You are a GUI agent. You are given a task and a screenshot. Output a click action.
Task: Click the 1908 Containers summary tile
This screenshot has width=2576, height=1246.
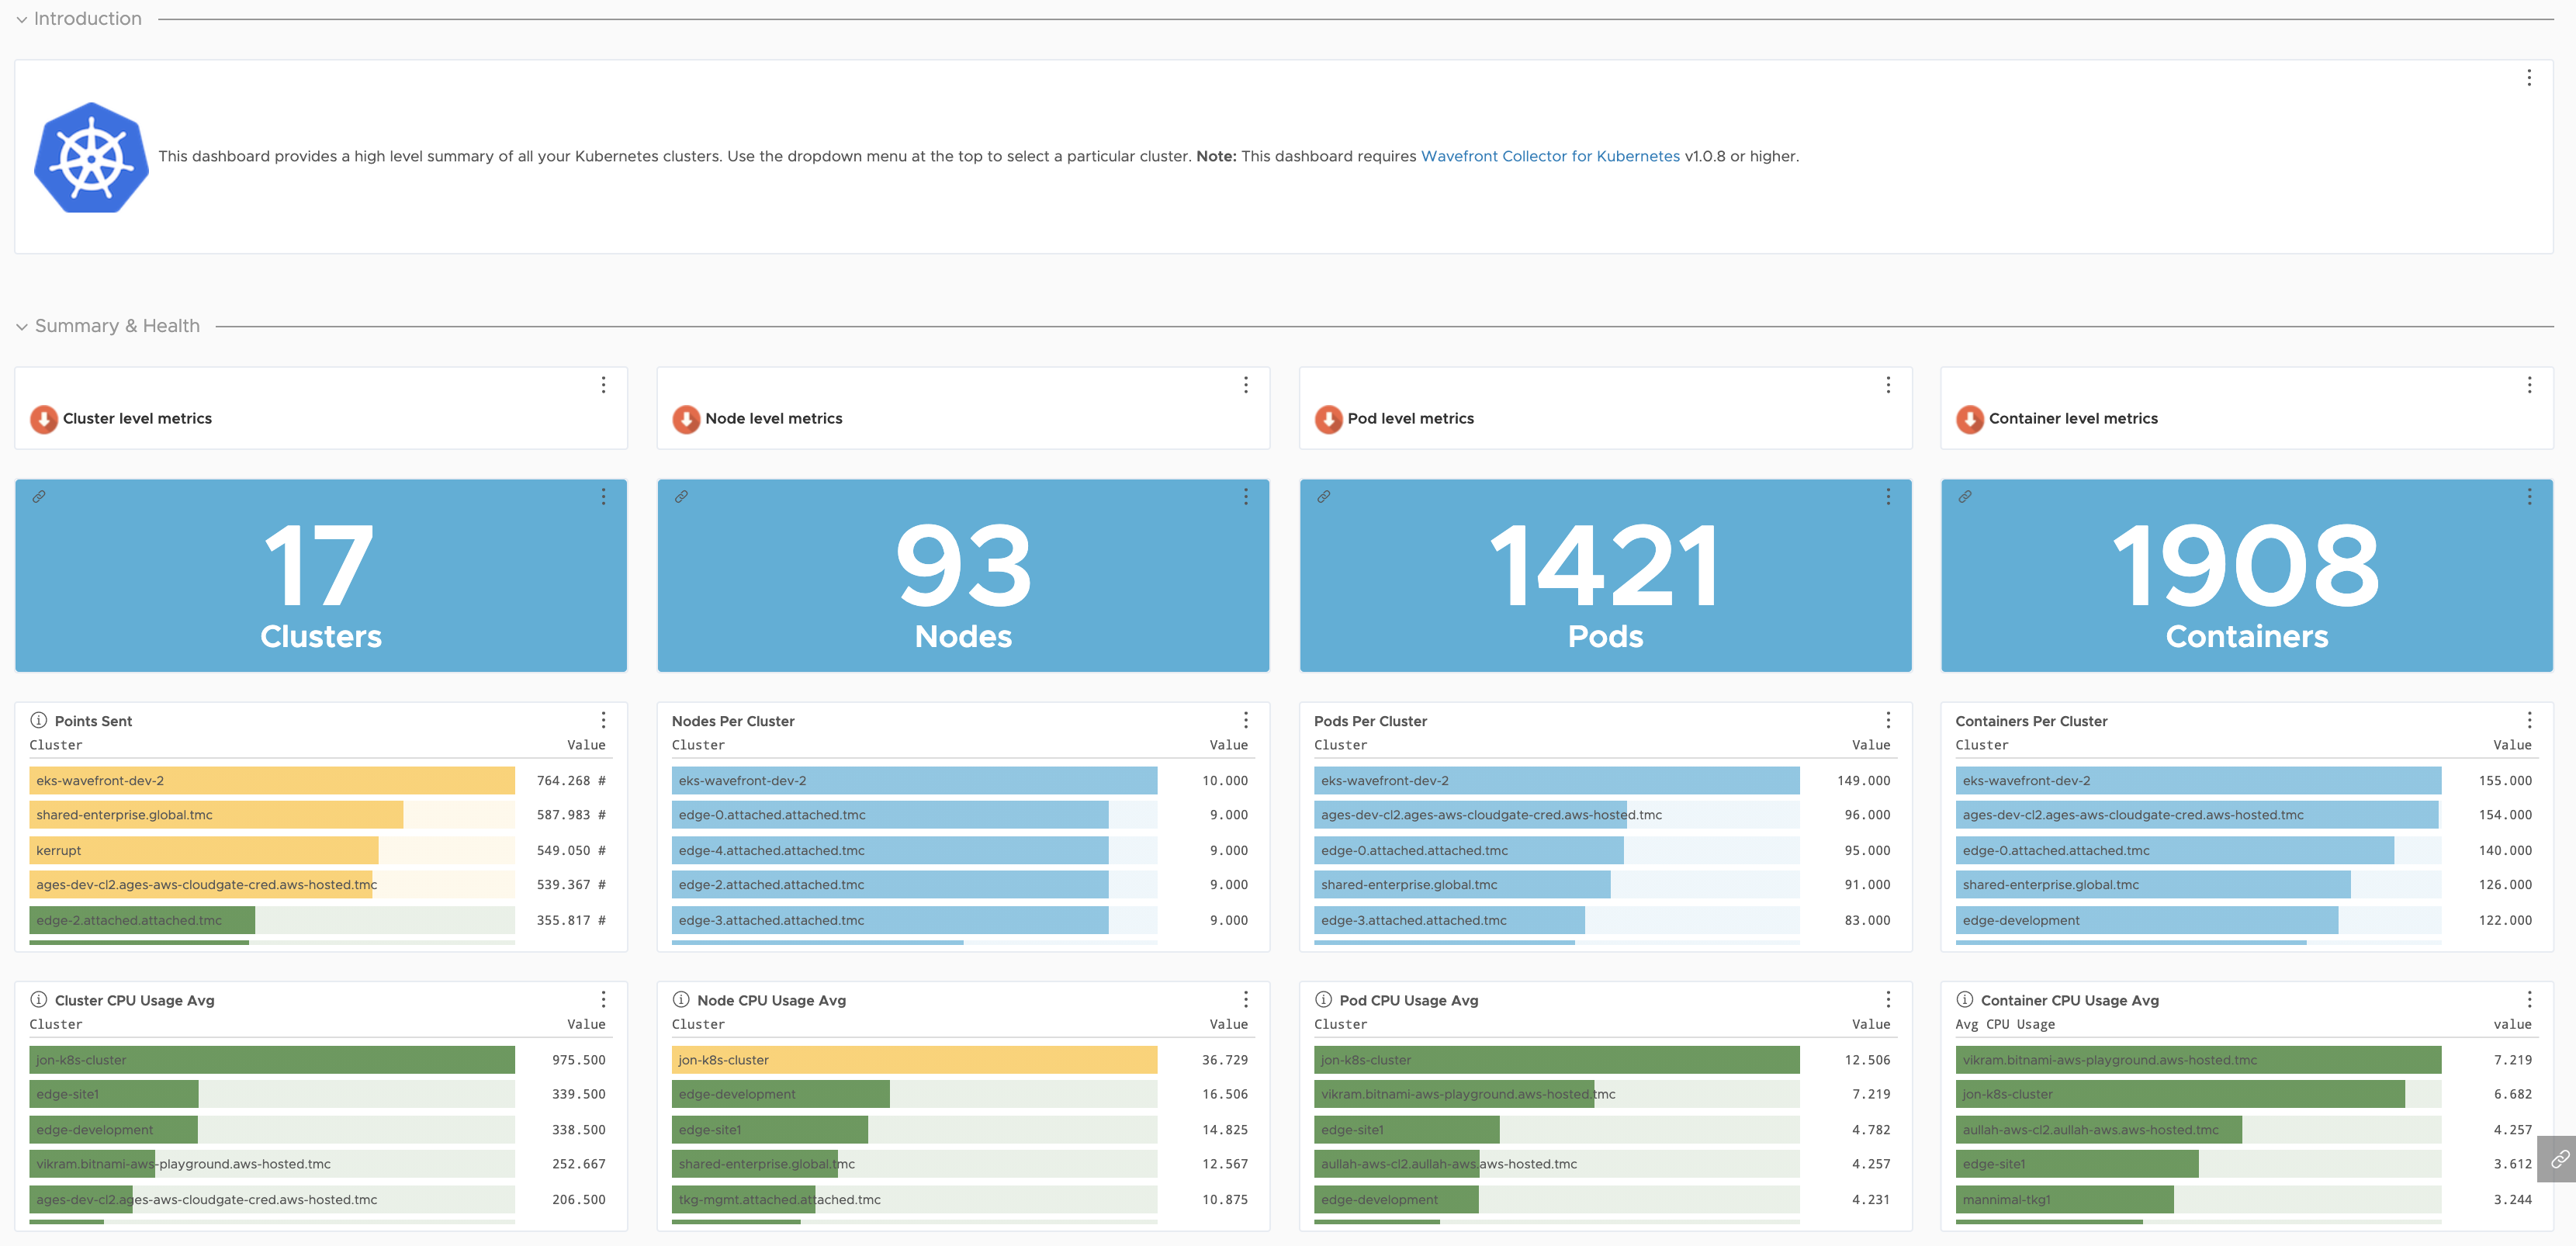2247,576
